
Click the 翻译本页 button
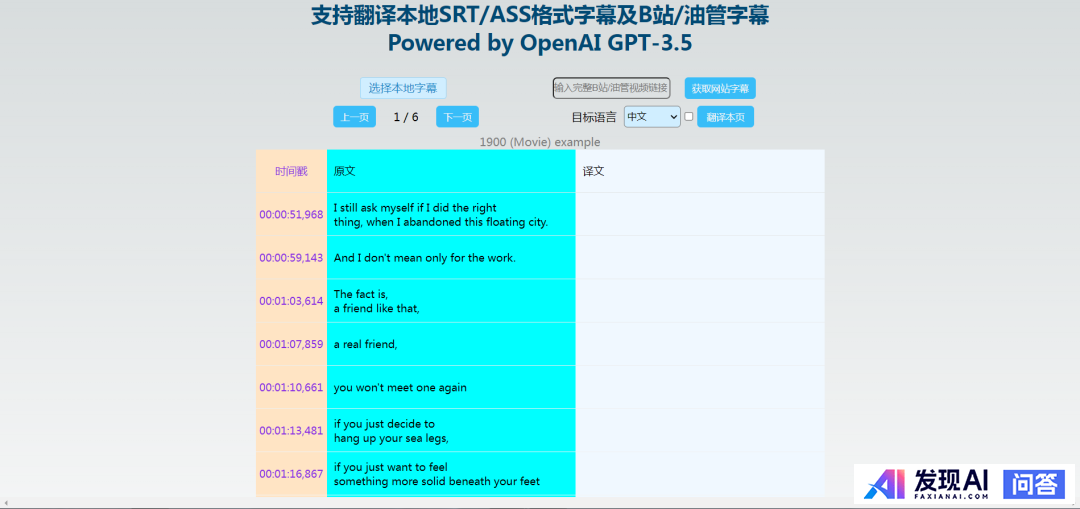[725, 117]
